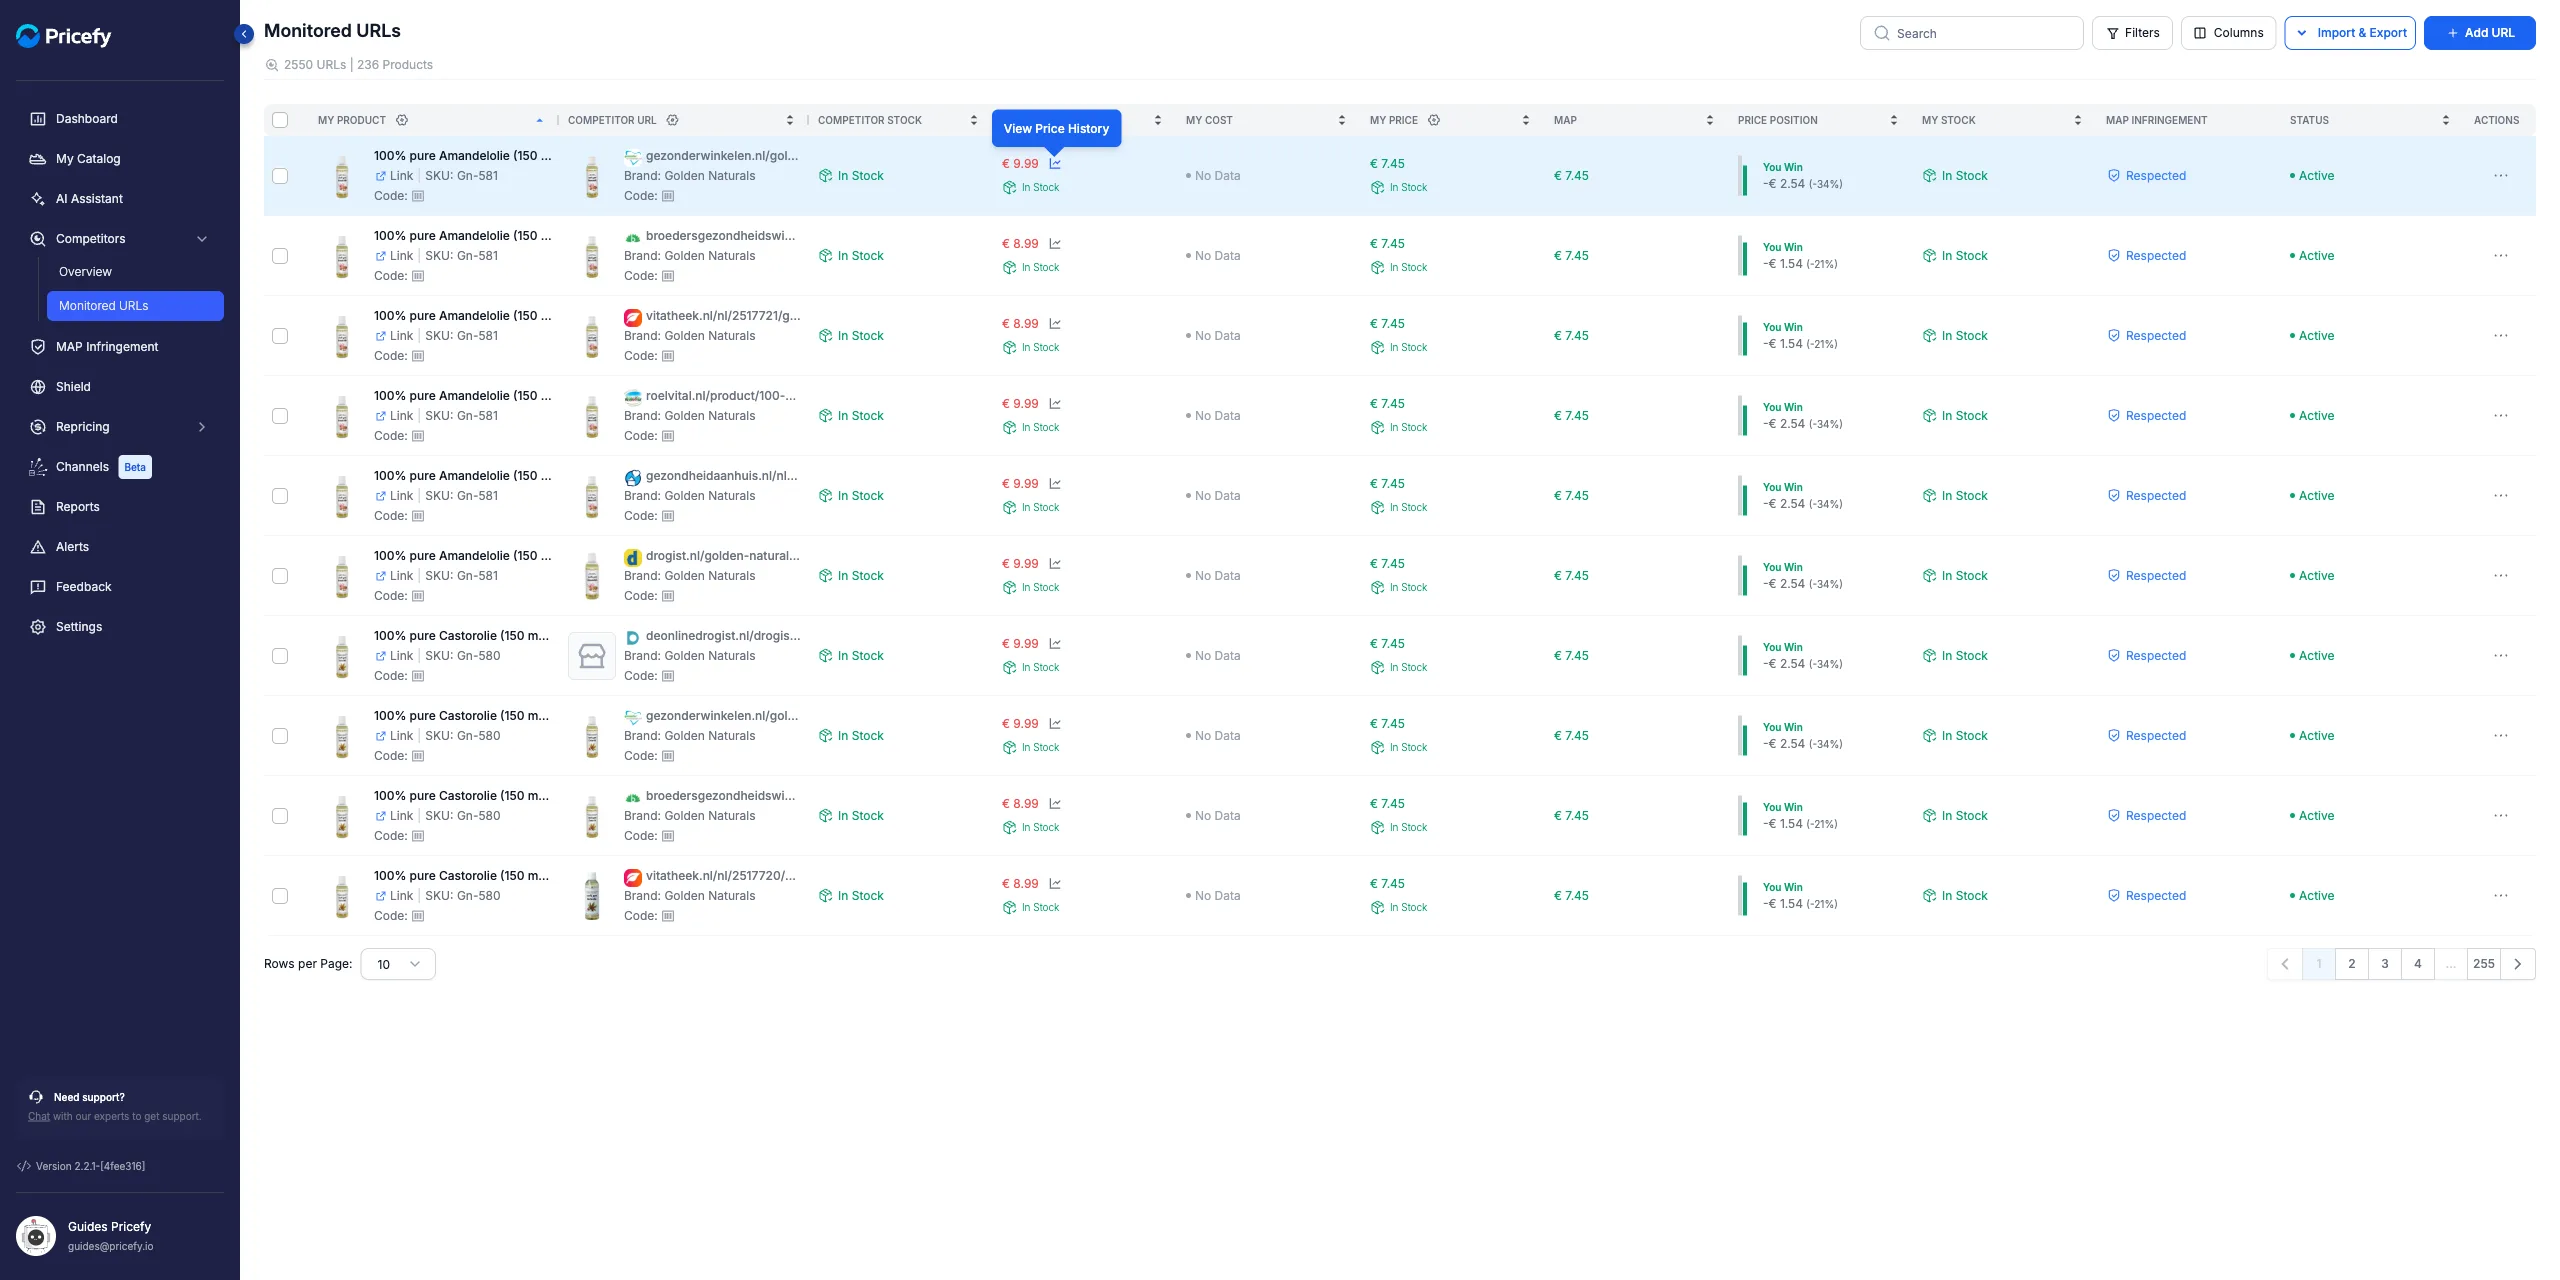Click the Add URL button
This screenshot has width=2560, height=1280.
pyautogui.click(x=2479, y=33)
